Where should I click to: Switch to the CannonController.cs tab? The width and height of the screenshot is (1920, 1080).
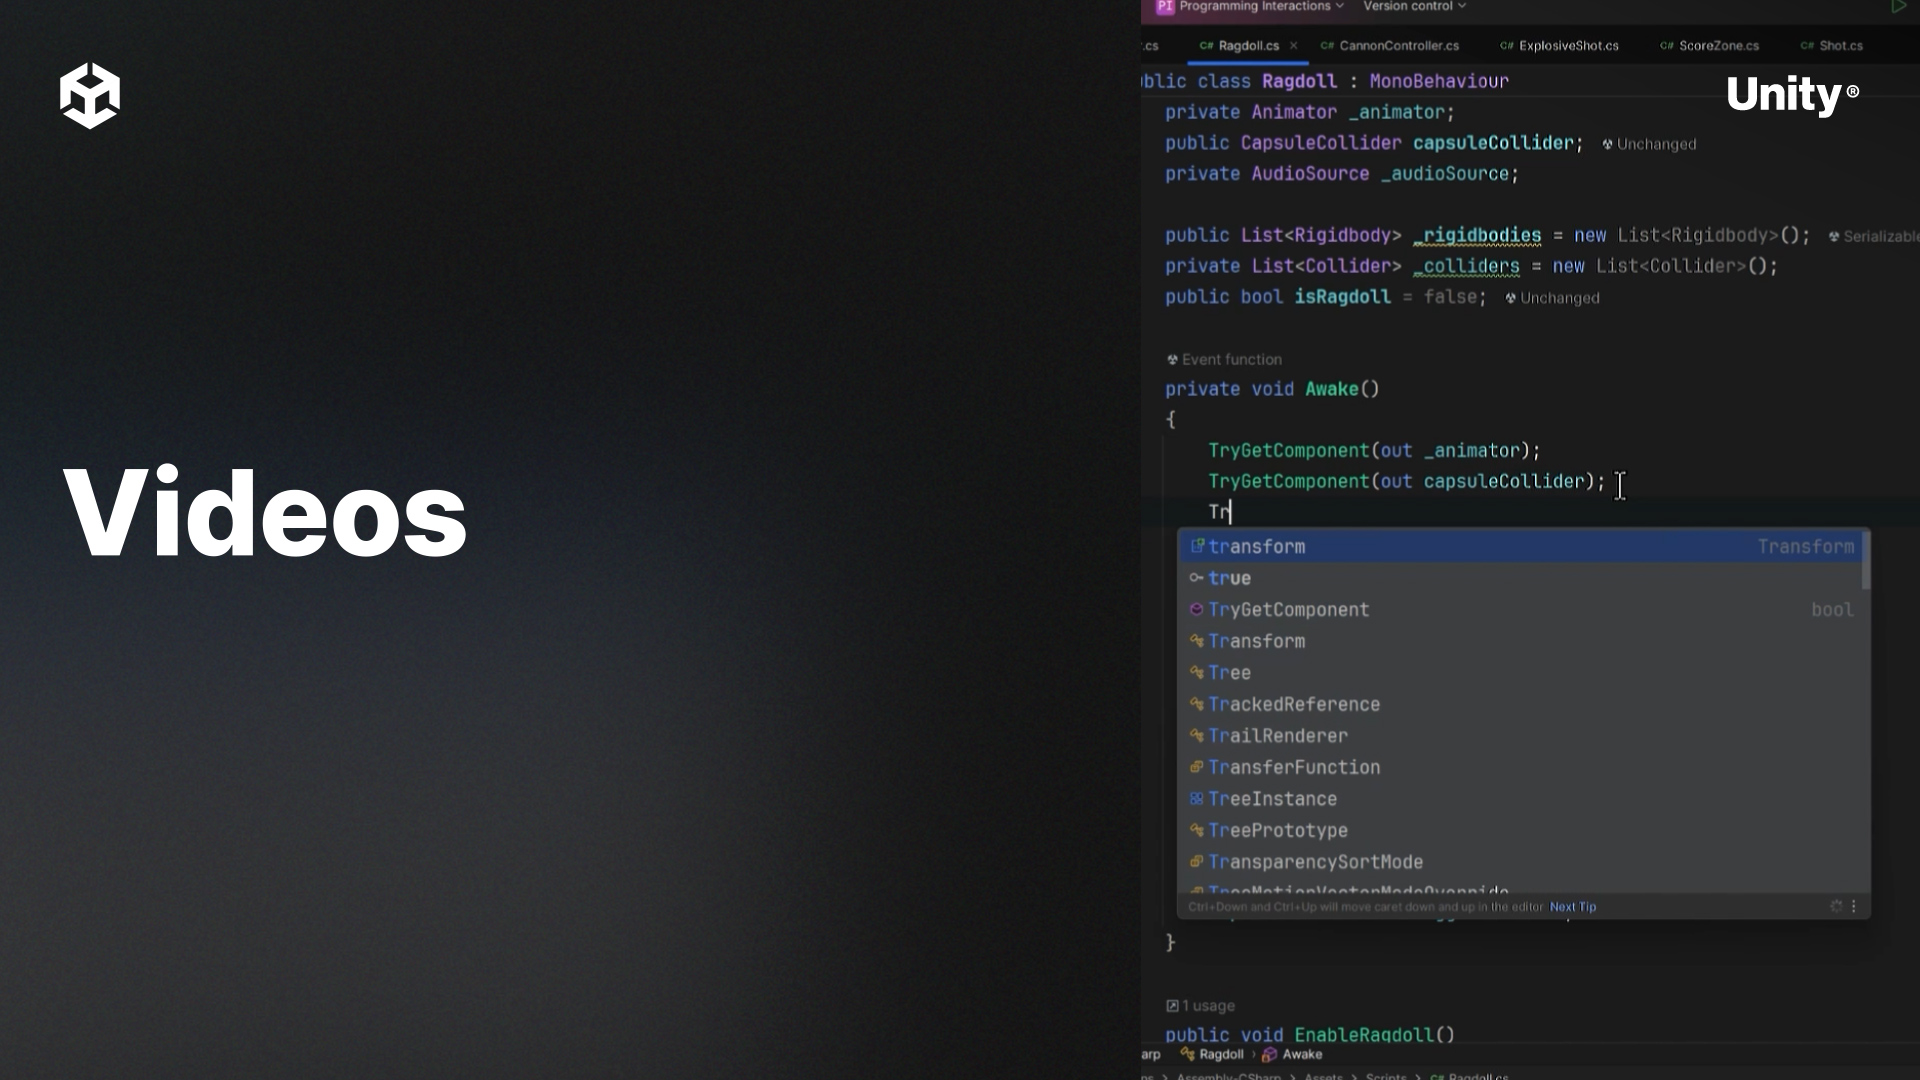(x=1397, y=46)
